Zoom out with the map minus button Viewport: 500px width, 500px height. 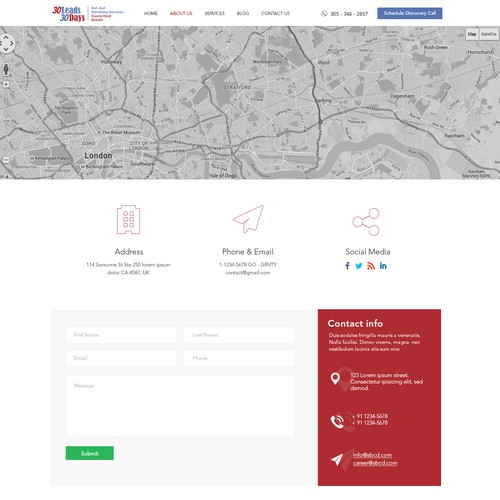point(6,160)
